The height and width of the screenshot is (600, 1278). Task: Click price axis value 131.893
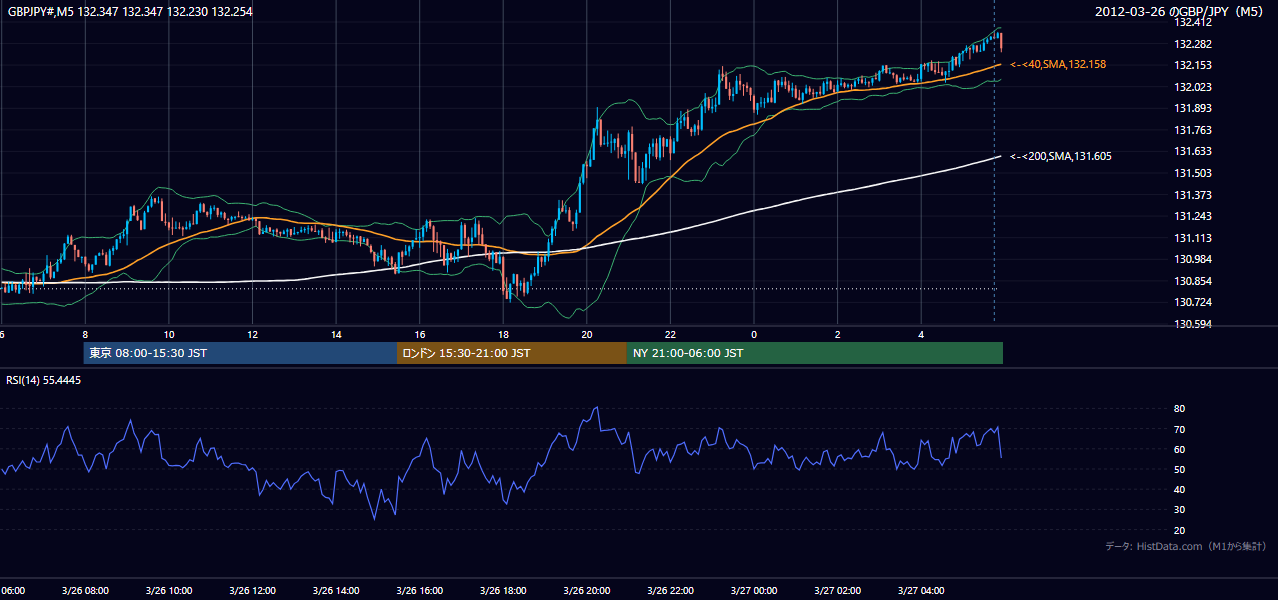click(x=1192, y=109)
